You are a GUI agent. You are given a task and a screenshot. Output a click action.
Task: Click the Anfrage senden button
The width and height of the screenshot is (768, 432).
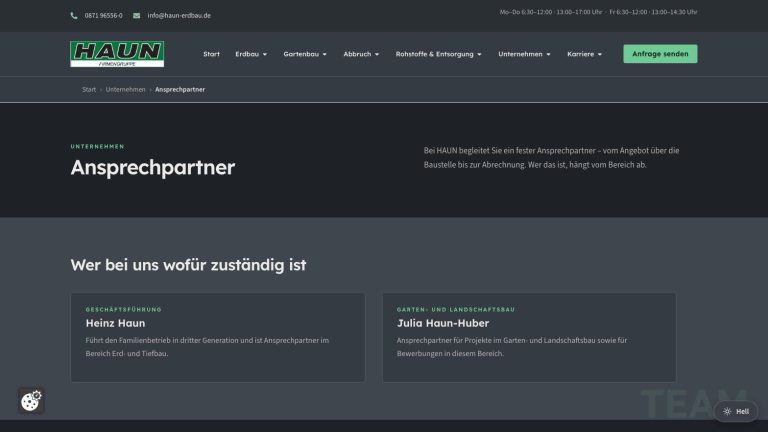[x=660, y=54]
